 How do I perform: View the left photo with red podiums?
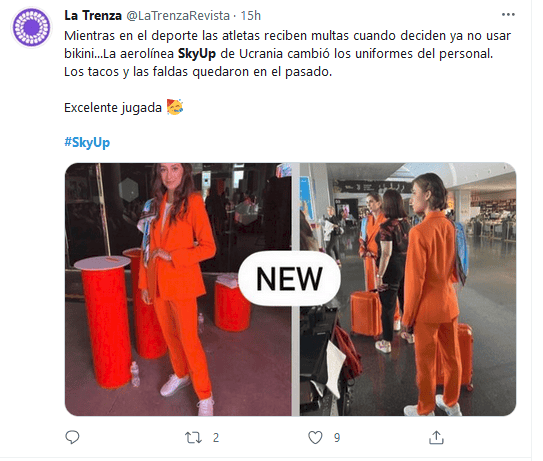(x=178, y=289)
